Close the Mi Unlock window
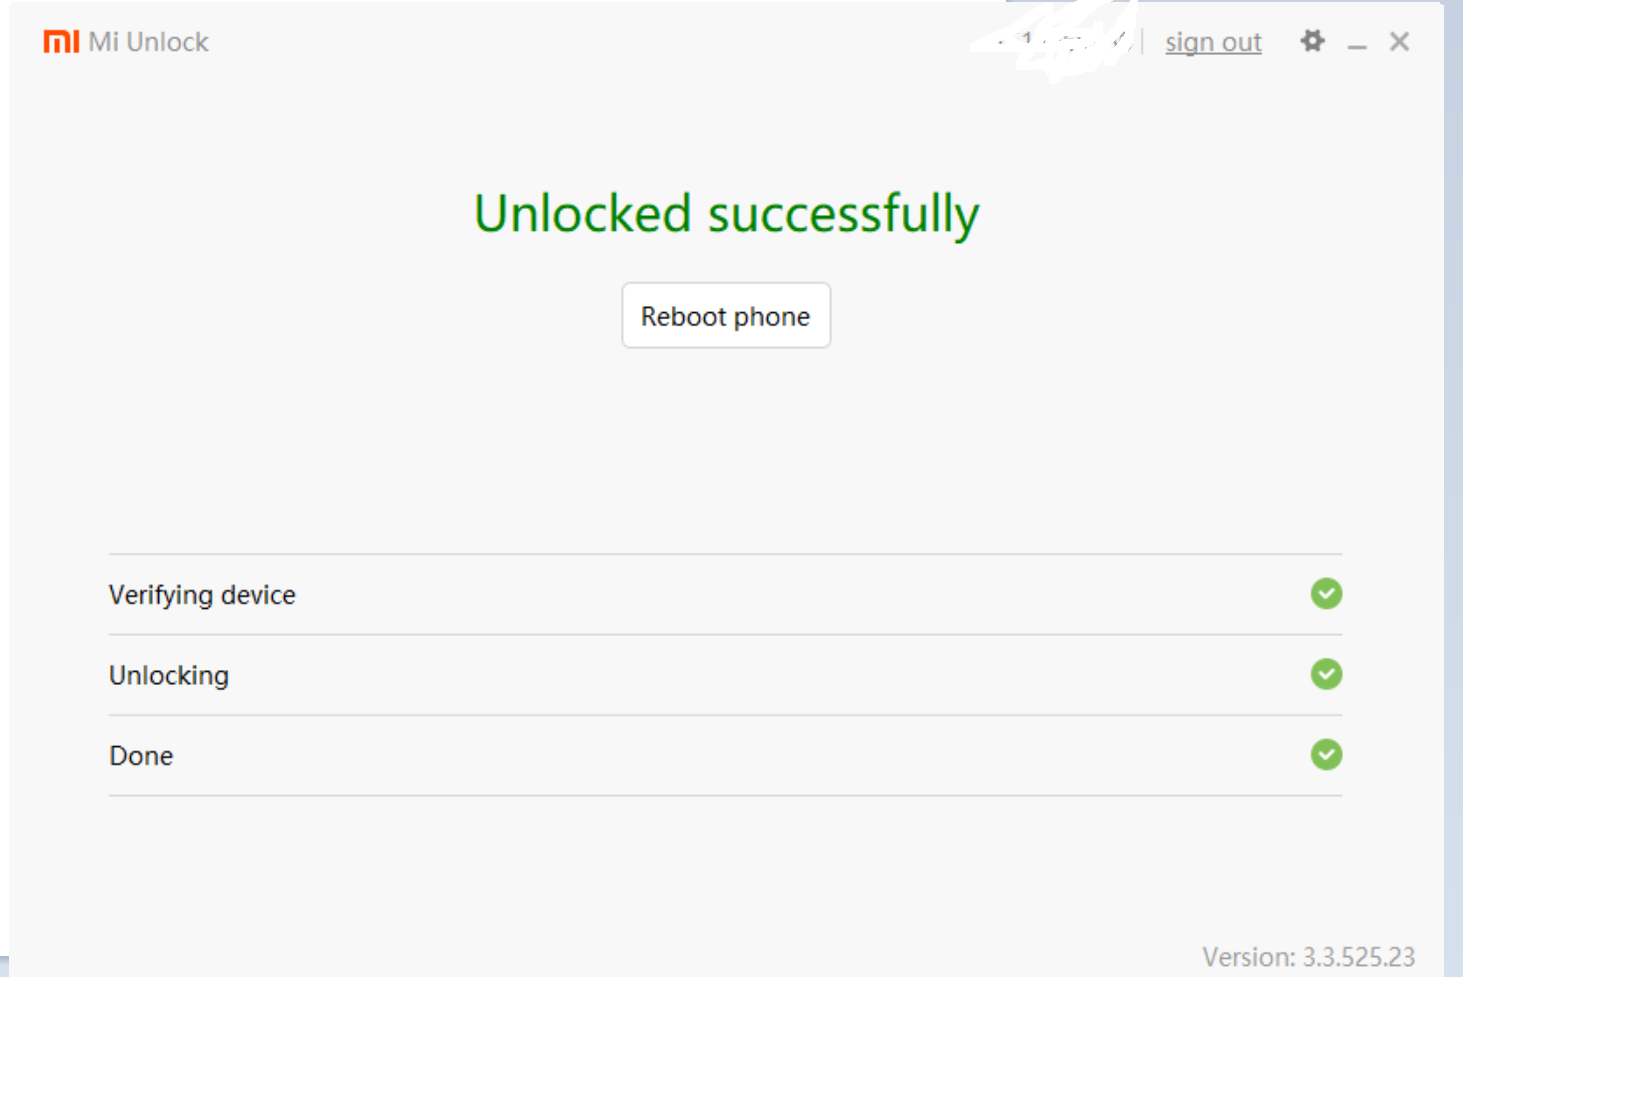Screen dimensions: 1641x1094 [x=1399, y=41]
